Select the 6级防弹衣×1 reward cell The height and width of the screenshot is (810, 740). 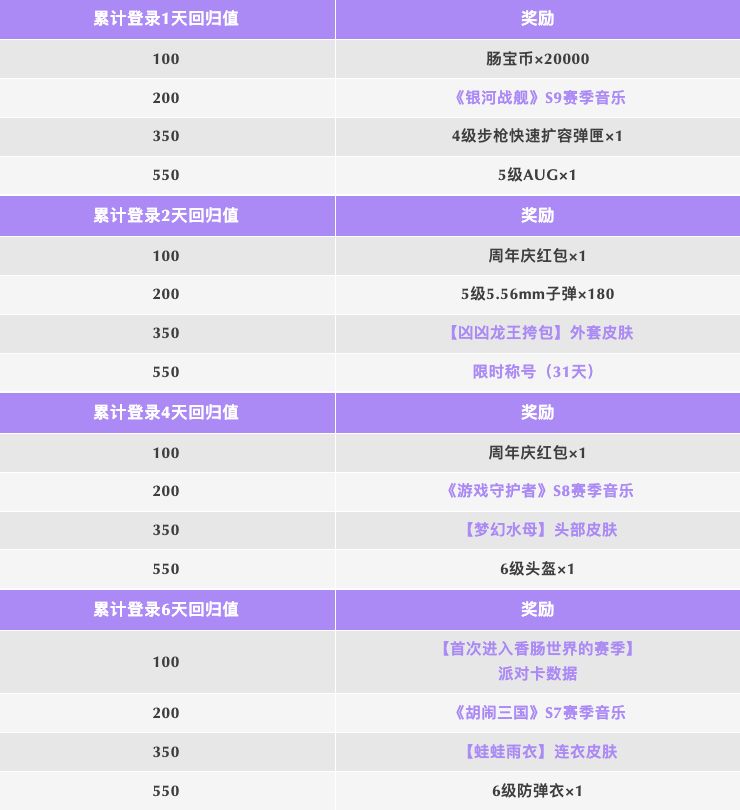537,791
